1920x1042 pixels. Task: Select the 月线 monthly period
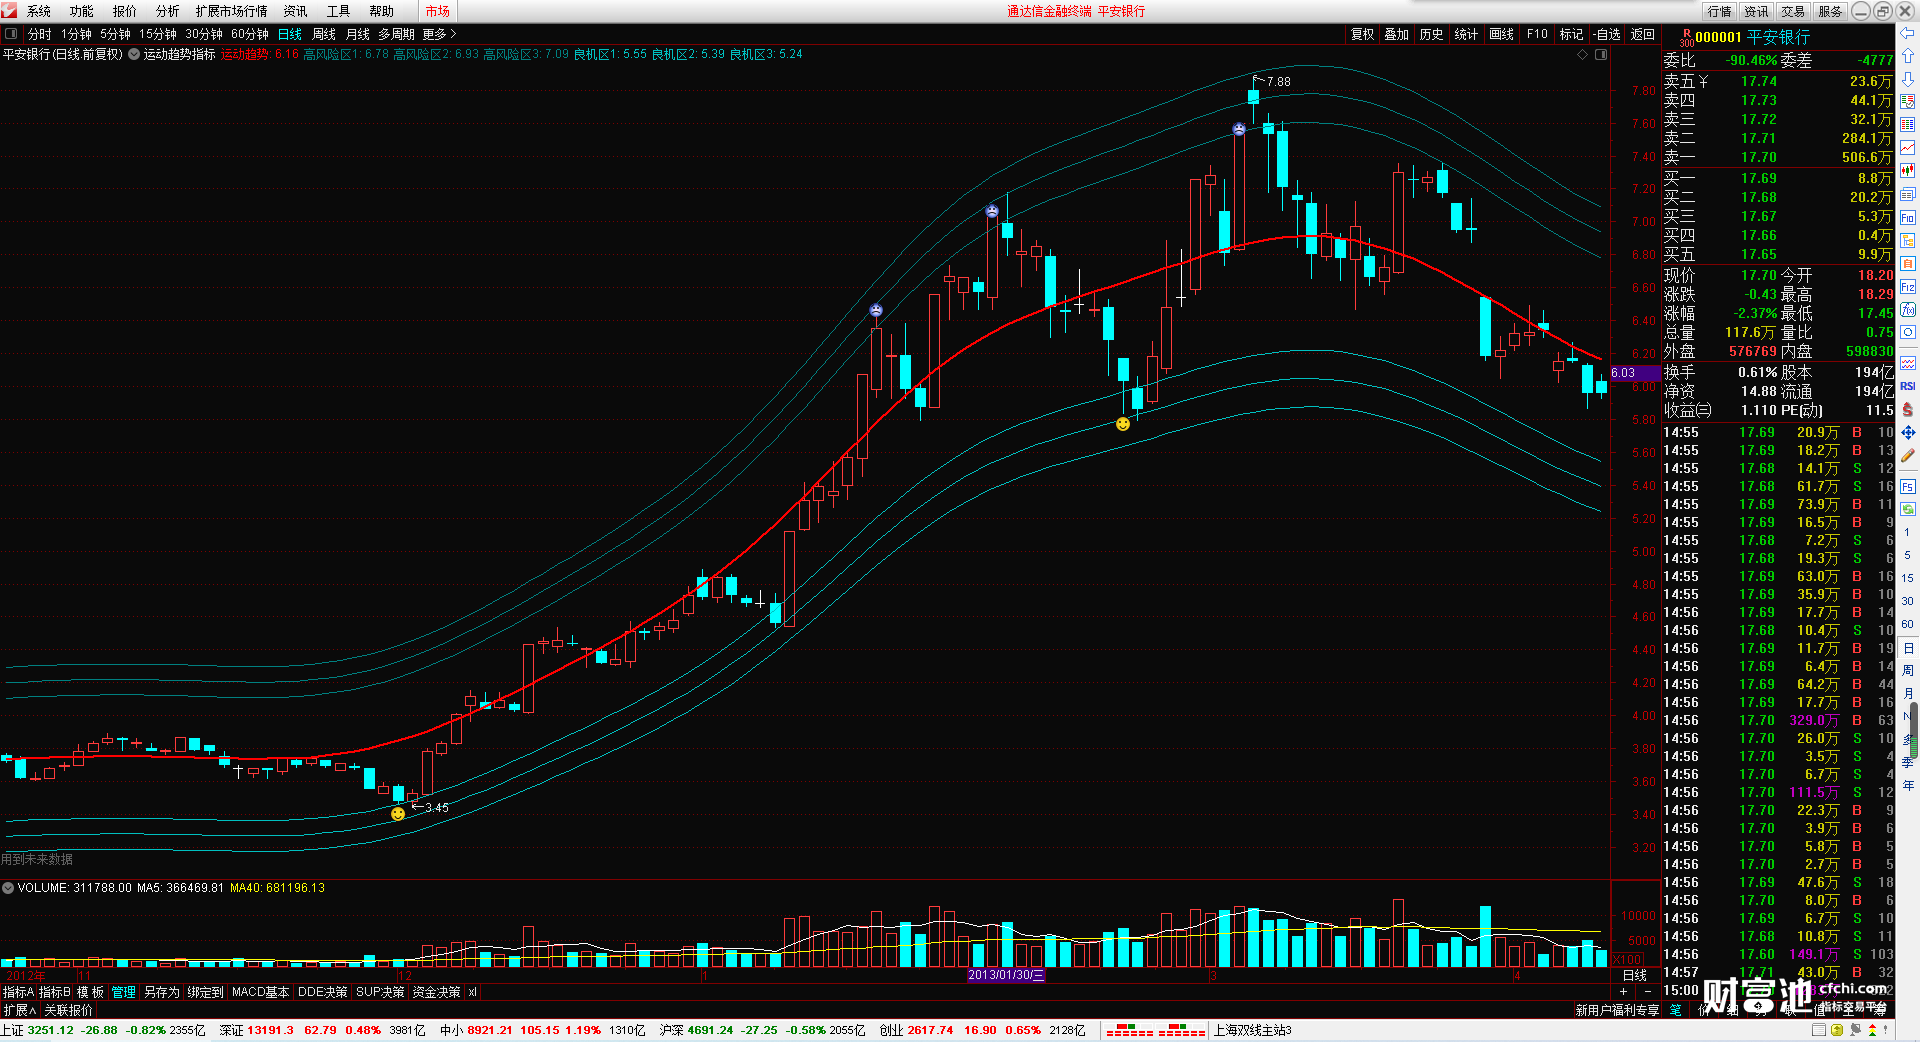click(358, 34)
